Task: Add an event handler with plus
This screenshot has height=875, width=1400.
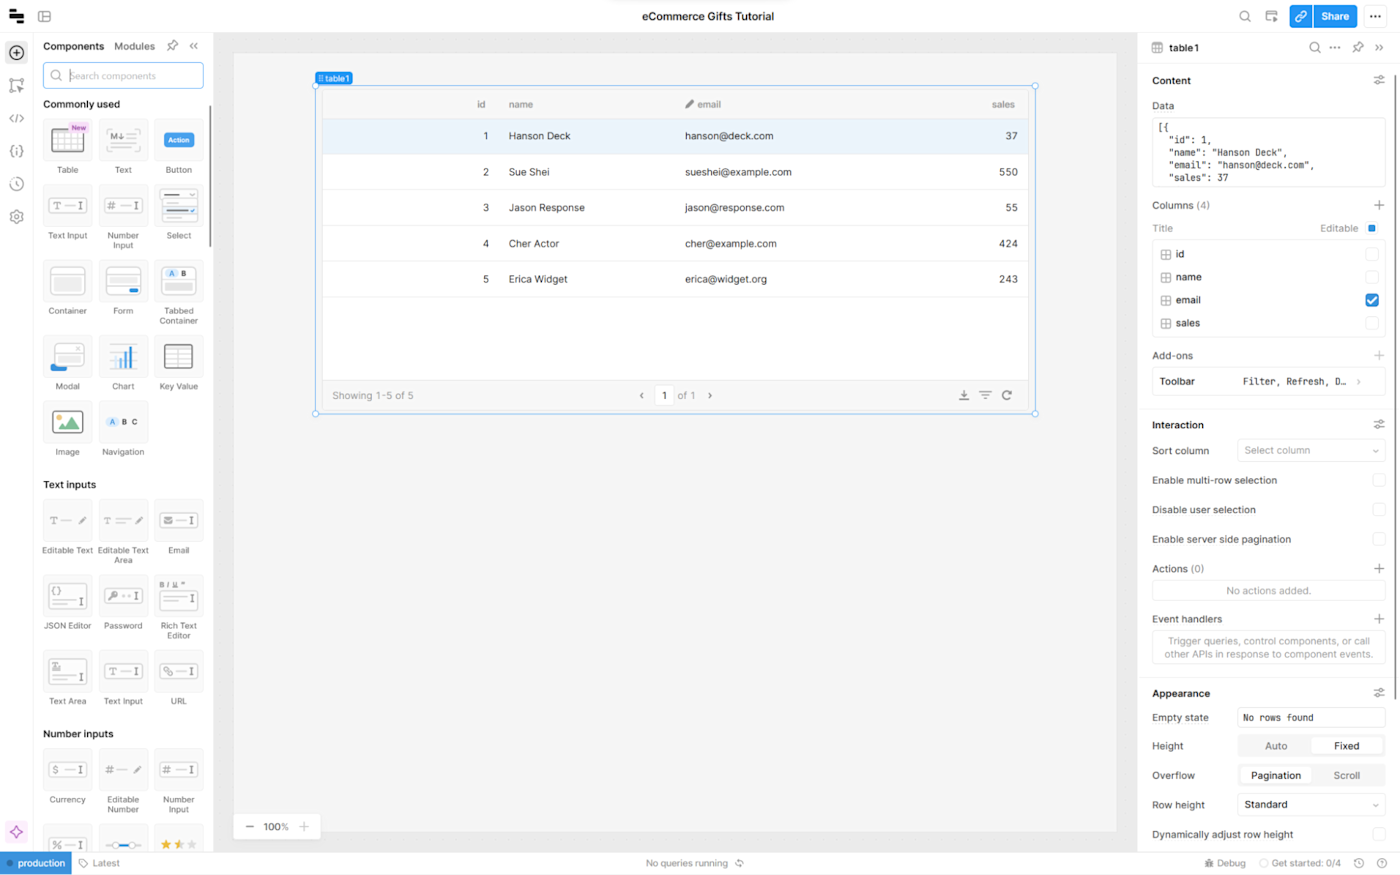Action: tap(1379, 619)
